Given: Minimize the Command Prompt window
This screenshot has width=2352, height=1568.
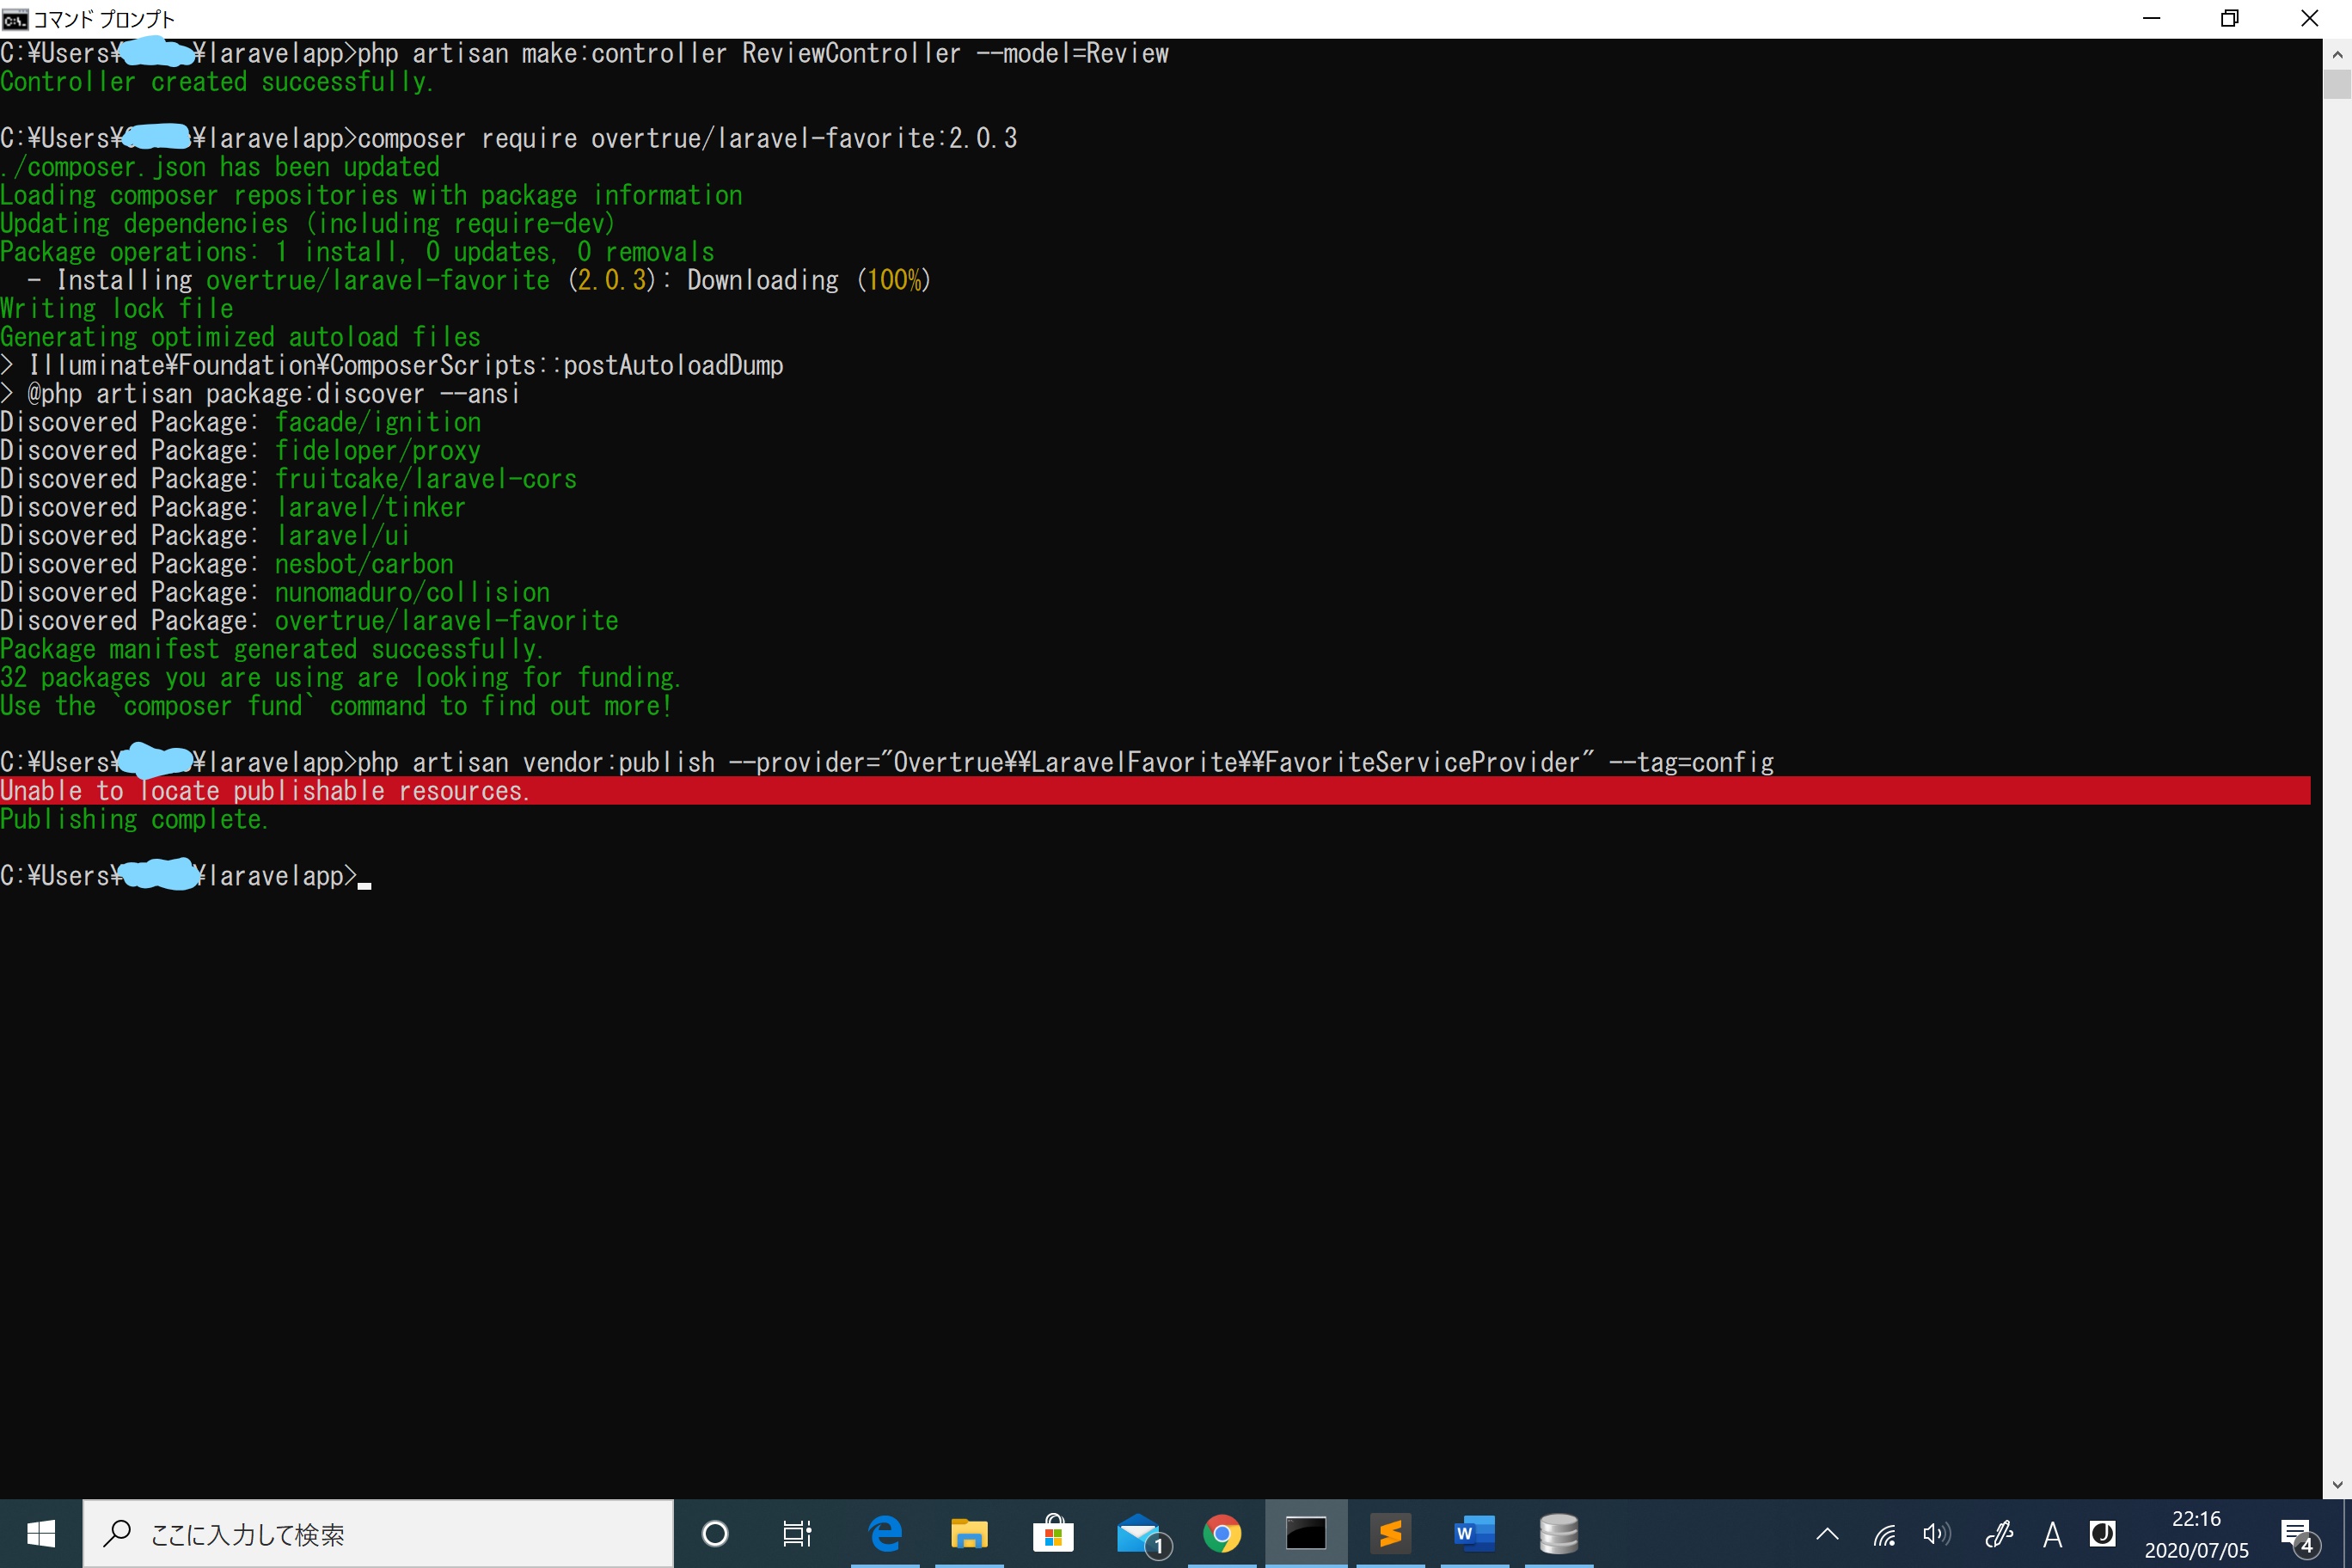Looking at the screenshot, I should click(2152, 19).
